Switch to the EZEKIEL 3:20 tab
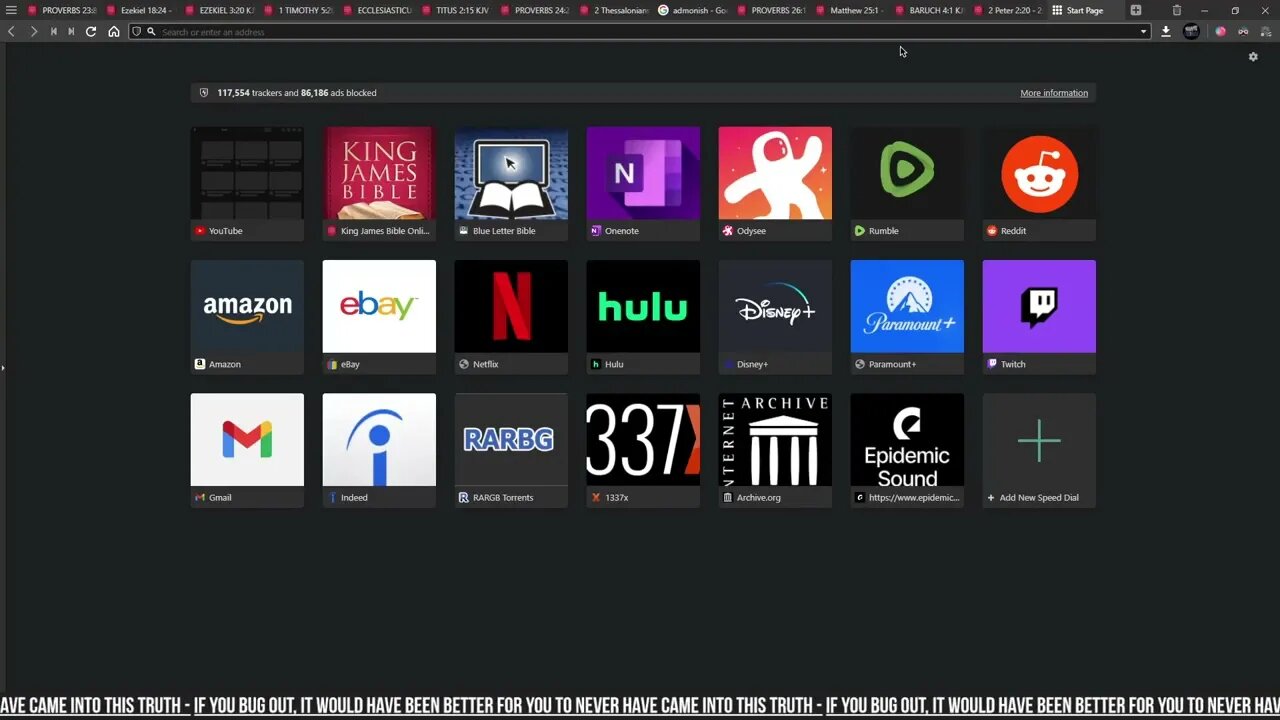 point(219,10)
